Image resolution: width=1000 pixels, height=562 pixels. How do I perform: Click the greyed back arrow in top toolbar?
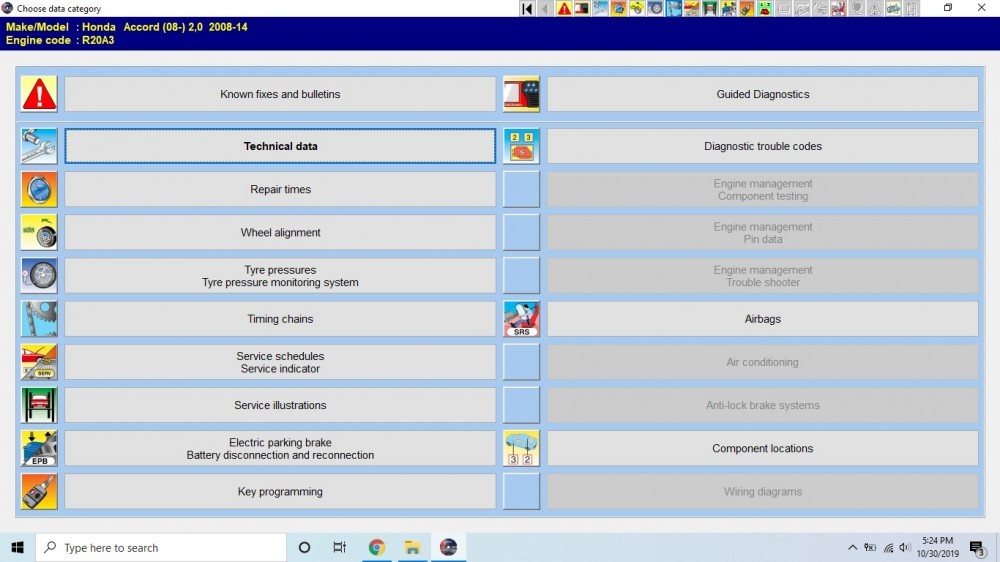(x=546, y=8)
